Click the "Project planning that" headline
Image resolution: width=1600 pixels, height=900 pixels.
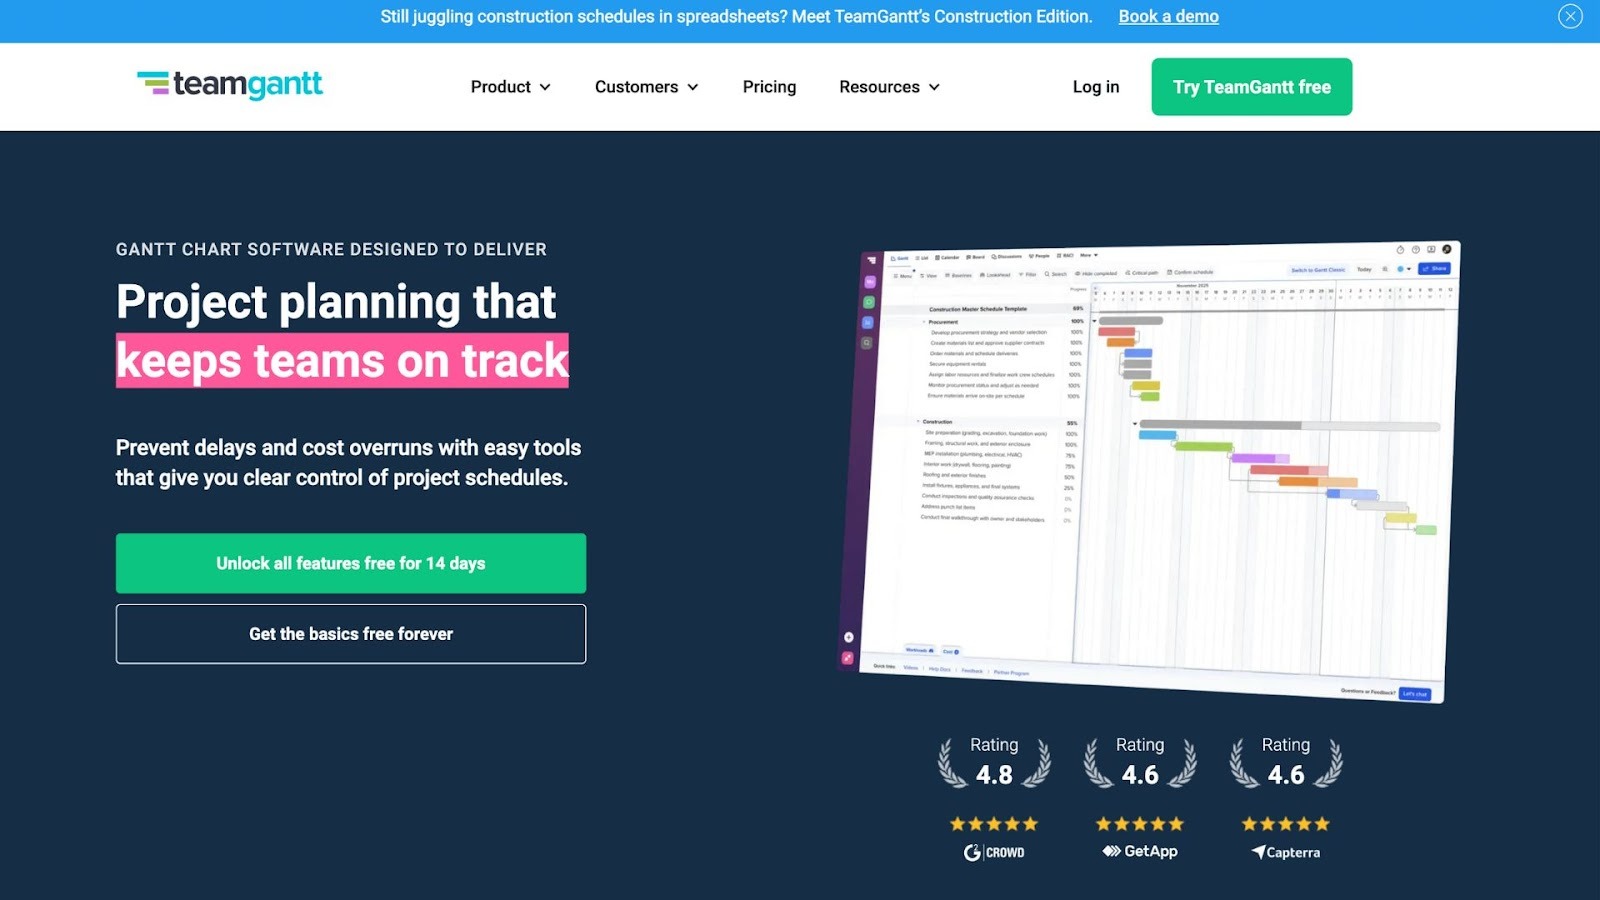(x=336, y=302)
